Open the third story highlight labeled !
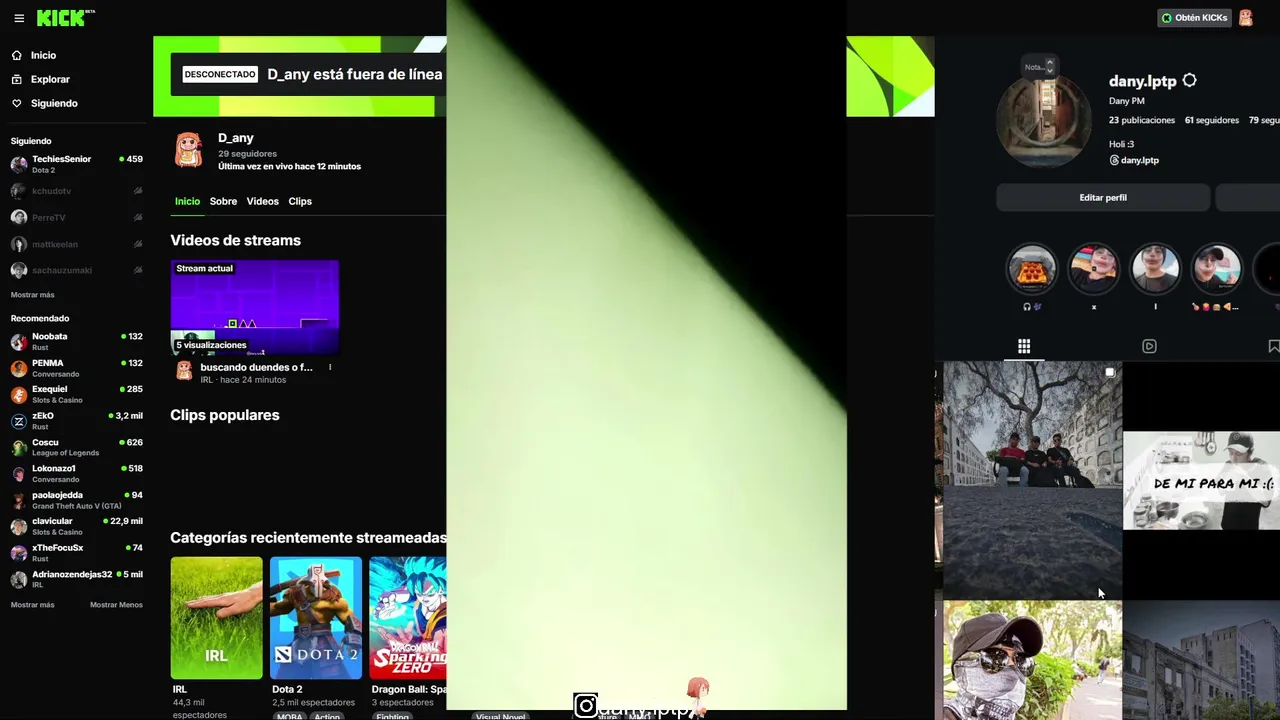Viewport: 1280px width, 720px height. click(x=1155, y=270)
